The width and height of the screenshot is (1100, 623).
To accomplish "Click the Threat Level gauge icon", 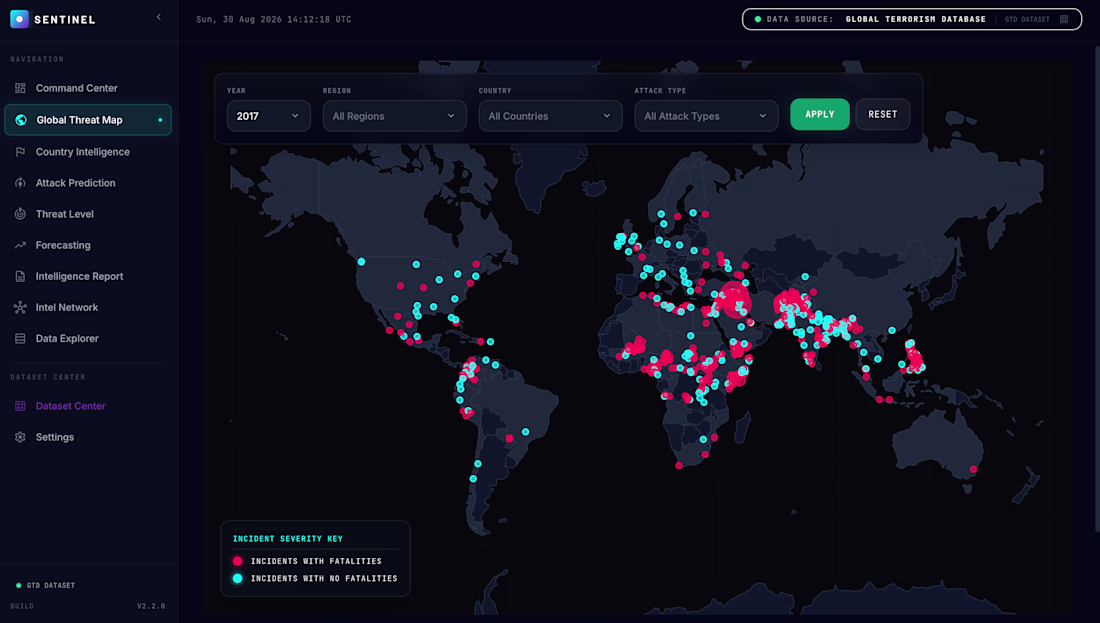I will coord(20,214).
